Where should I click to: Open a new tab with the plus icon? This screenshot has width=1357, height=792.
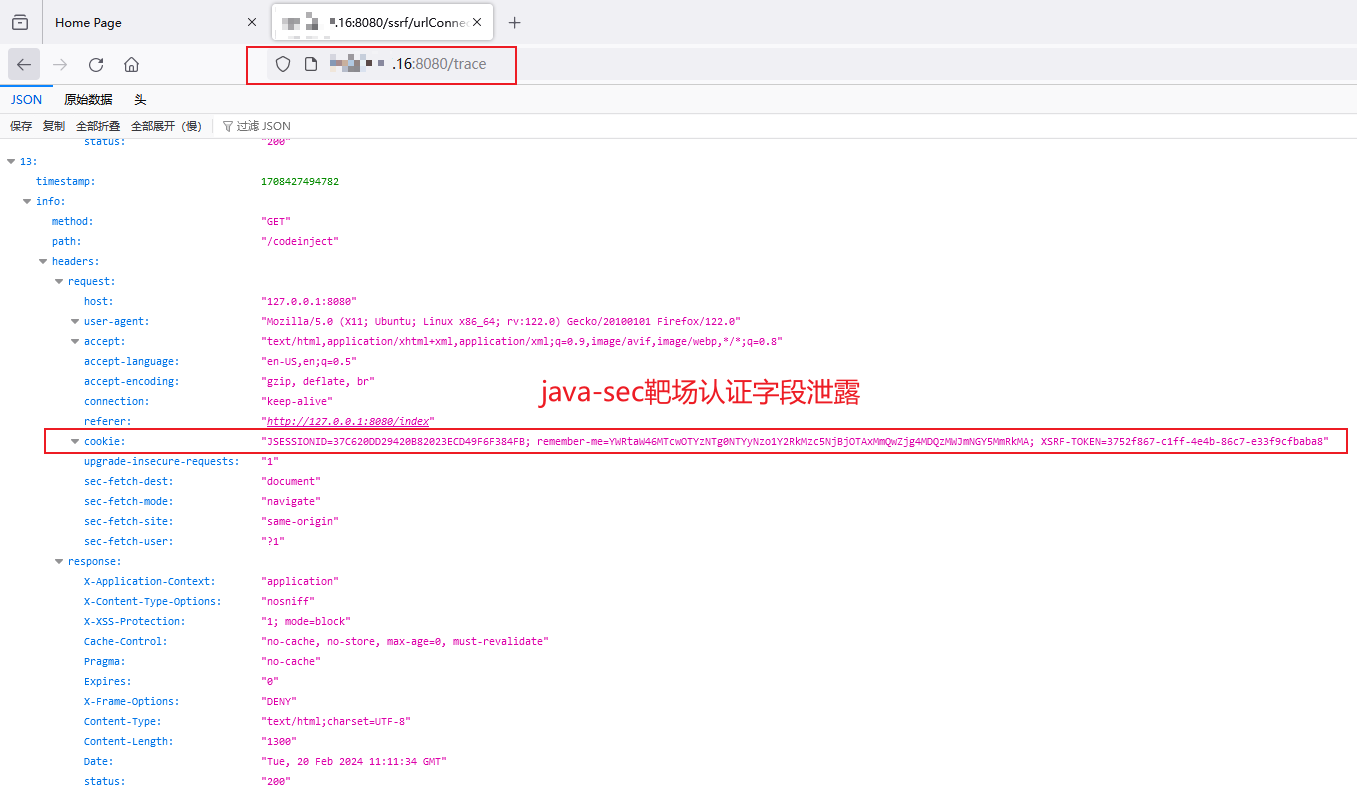click(514, 22)
